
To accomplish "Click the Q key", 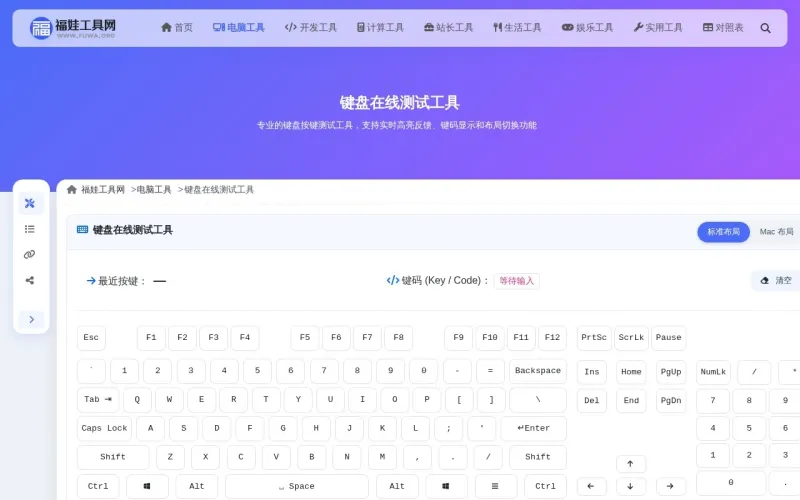I will (137, 399).
